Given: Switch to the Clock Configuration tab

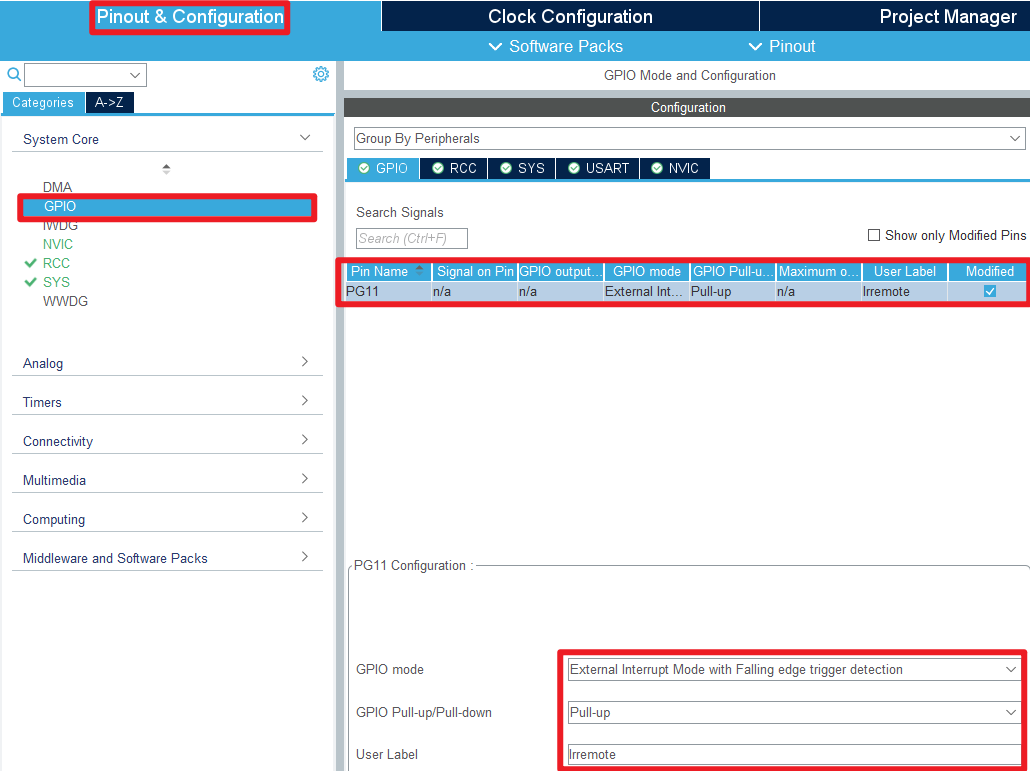Looking at the screenshot, I should click(570, 17).
